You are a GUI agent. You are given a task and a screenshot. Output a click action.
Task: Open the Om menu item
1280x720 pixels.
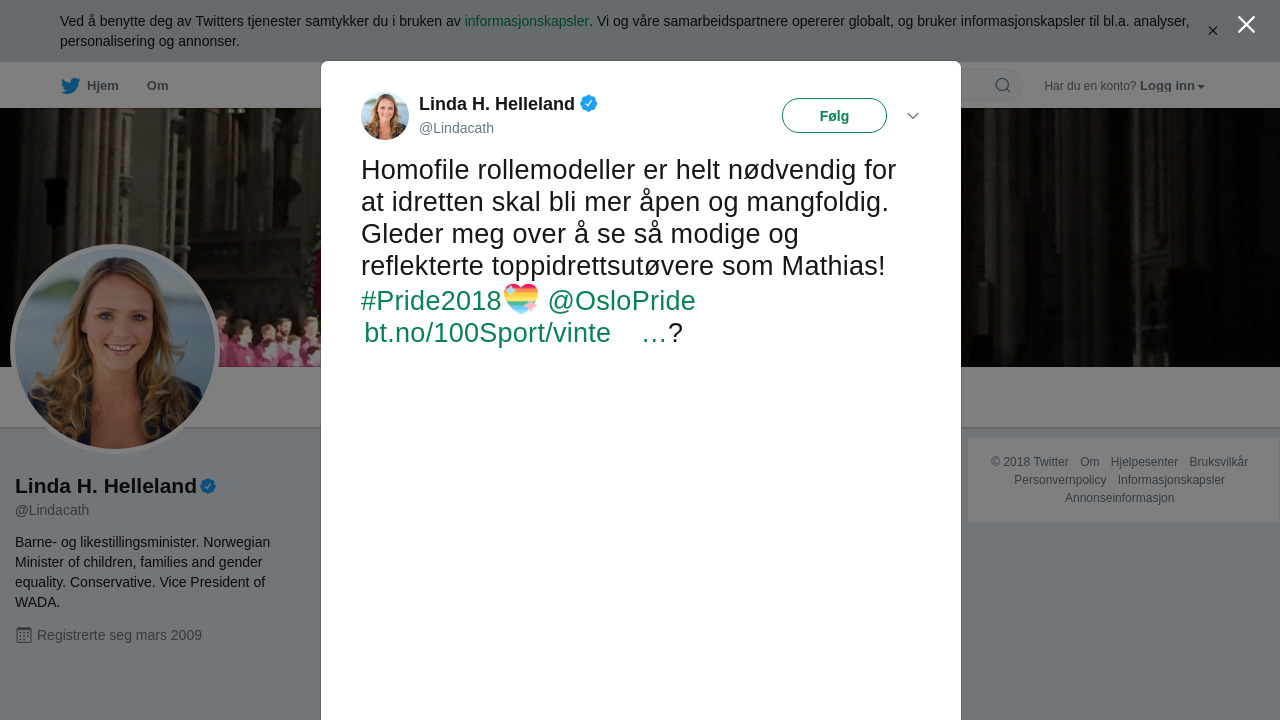(158, 86)
